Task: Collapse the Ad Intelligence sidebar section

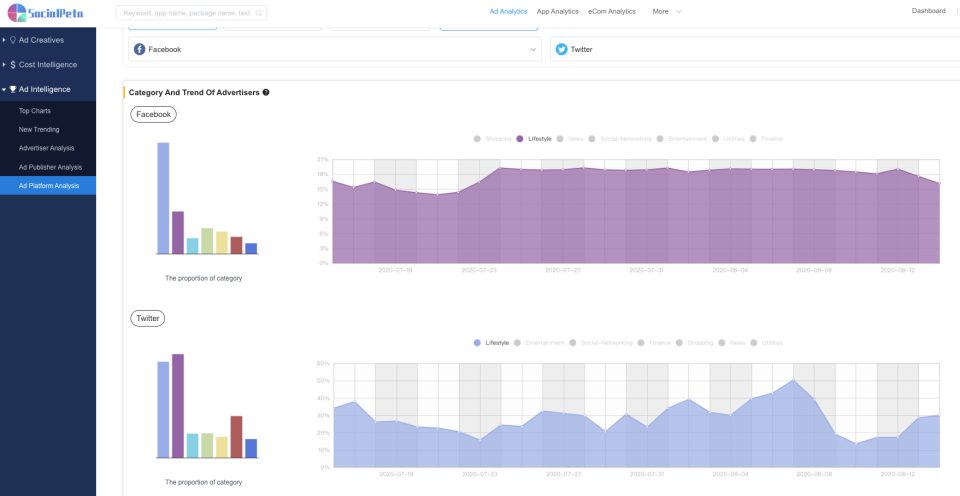Action: click(x=48, y=89)
